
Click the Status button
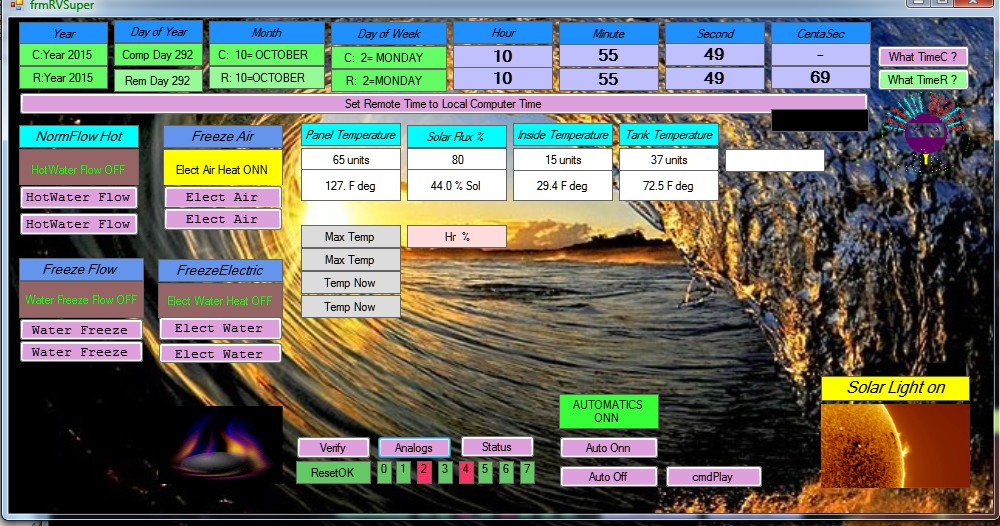497,447
